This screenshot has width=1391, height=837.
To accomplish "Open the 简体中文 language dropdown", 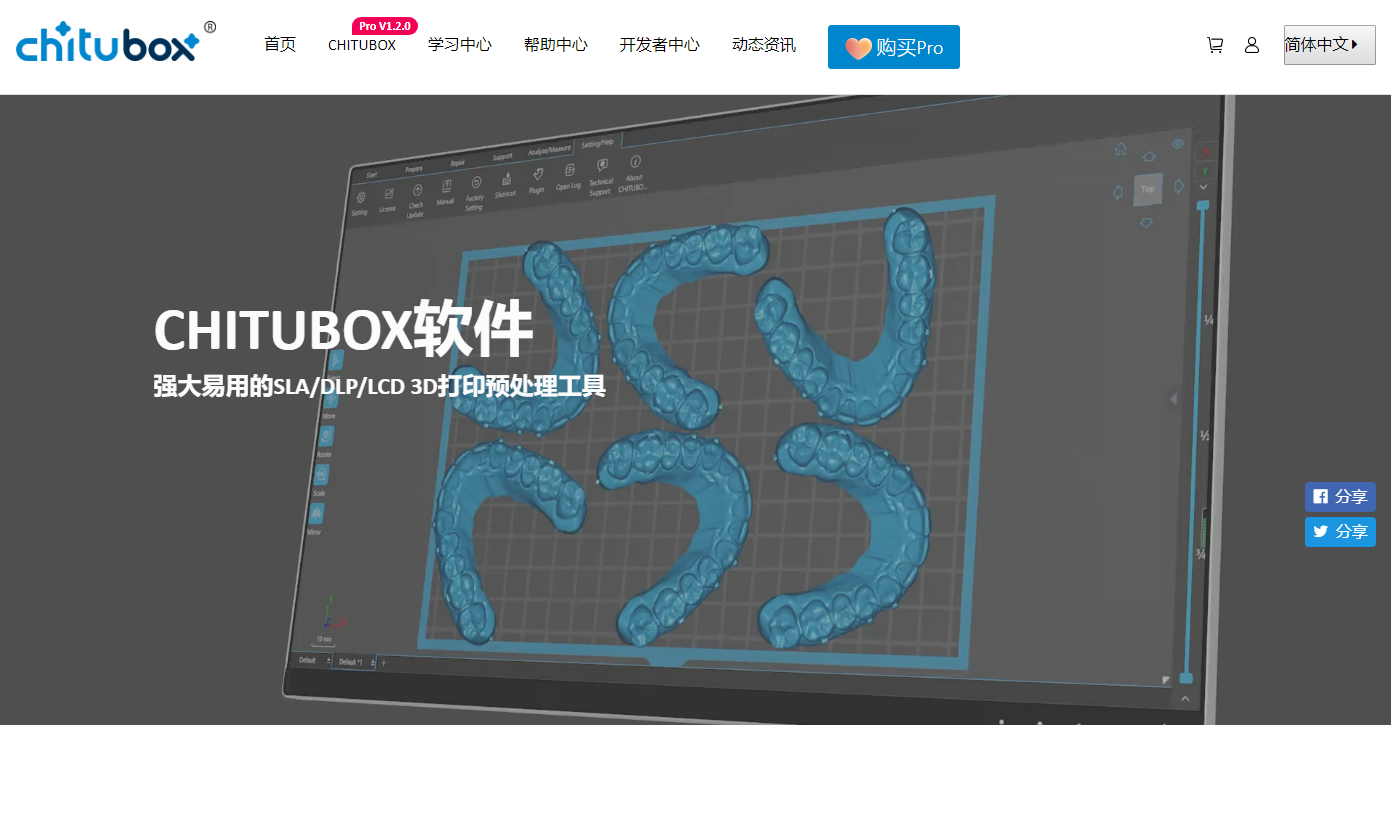I will (1329, 44).
